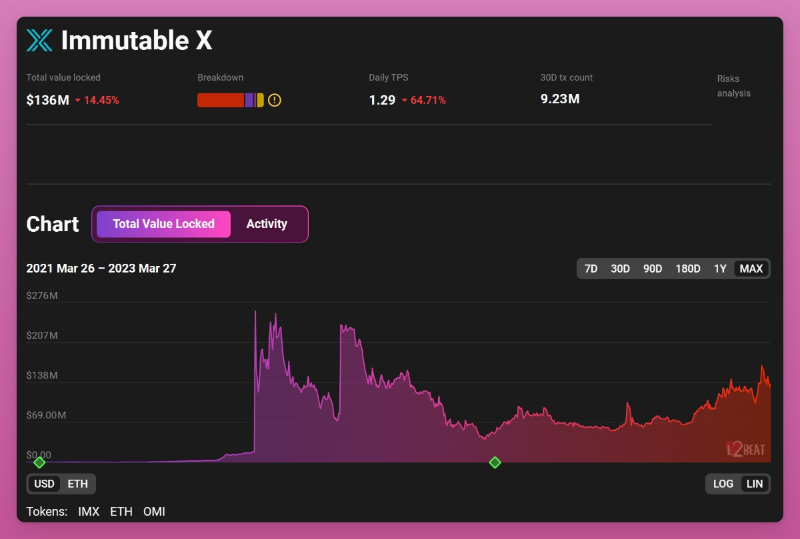Screen dimensions: 800x539
Task: Click the Total value locked label
Action: [x=63, y=78]
